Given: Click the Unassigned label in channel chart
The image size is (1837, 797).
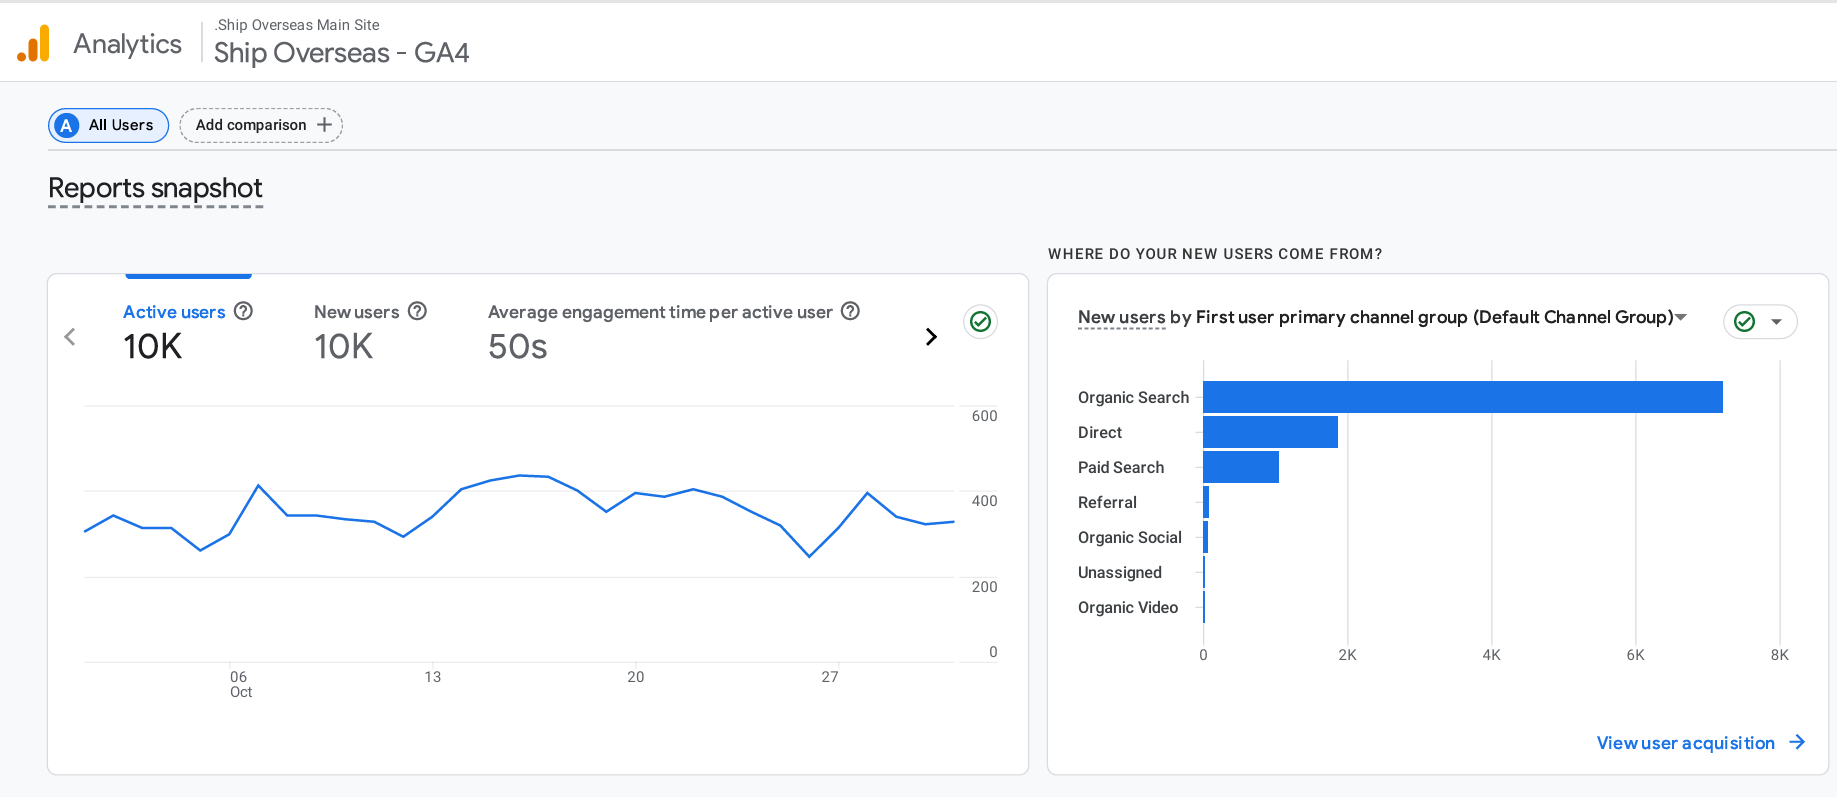Looking at the screenshot, I should [1120, 572].
